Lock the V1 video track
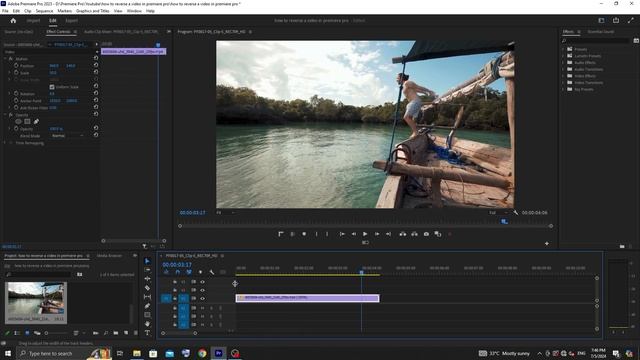Screen dimensions: 640x360 [x=175, y=298]
